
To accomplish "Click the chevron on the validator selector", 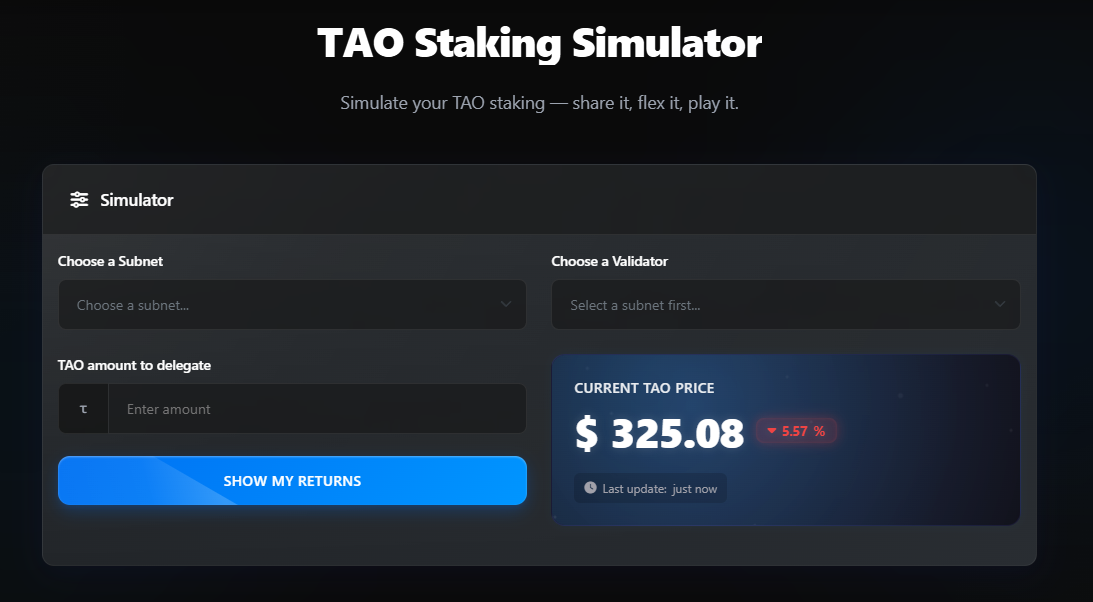I will tap(999, 304).
